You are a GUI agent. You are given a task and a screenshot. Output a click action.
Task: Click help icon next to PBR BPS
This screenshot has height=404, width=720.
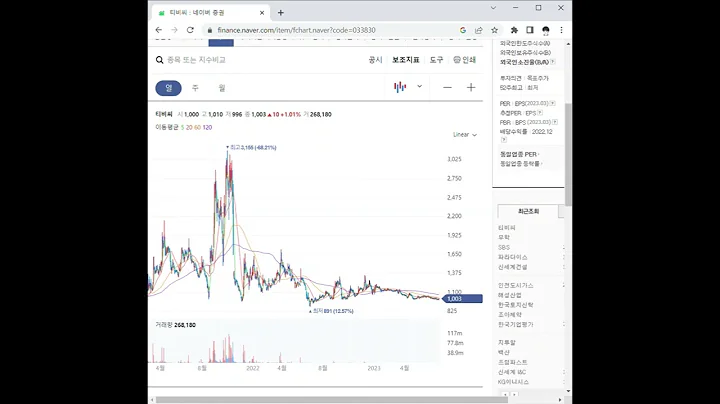[x=555, y=122]
